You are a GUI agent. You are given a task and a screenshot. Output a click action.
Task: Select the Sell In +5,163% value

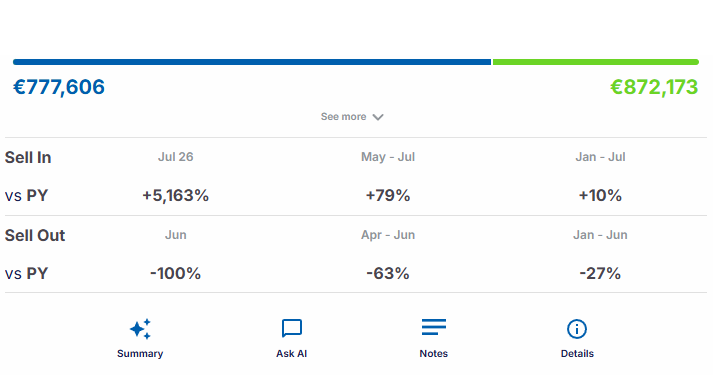[x=176, y=195]
